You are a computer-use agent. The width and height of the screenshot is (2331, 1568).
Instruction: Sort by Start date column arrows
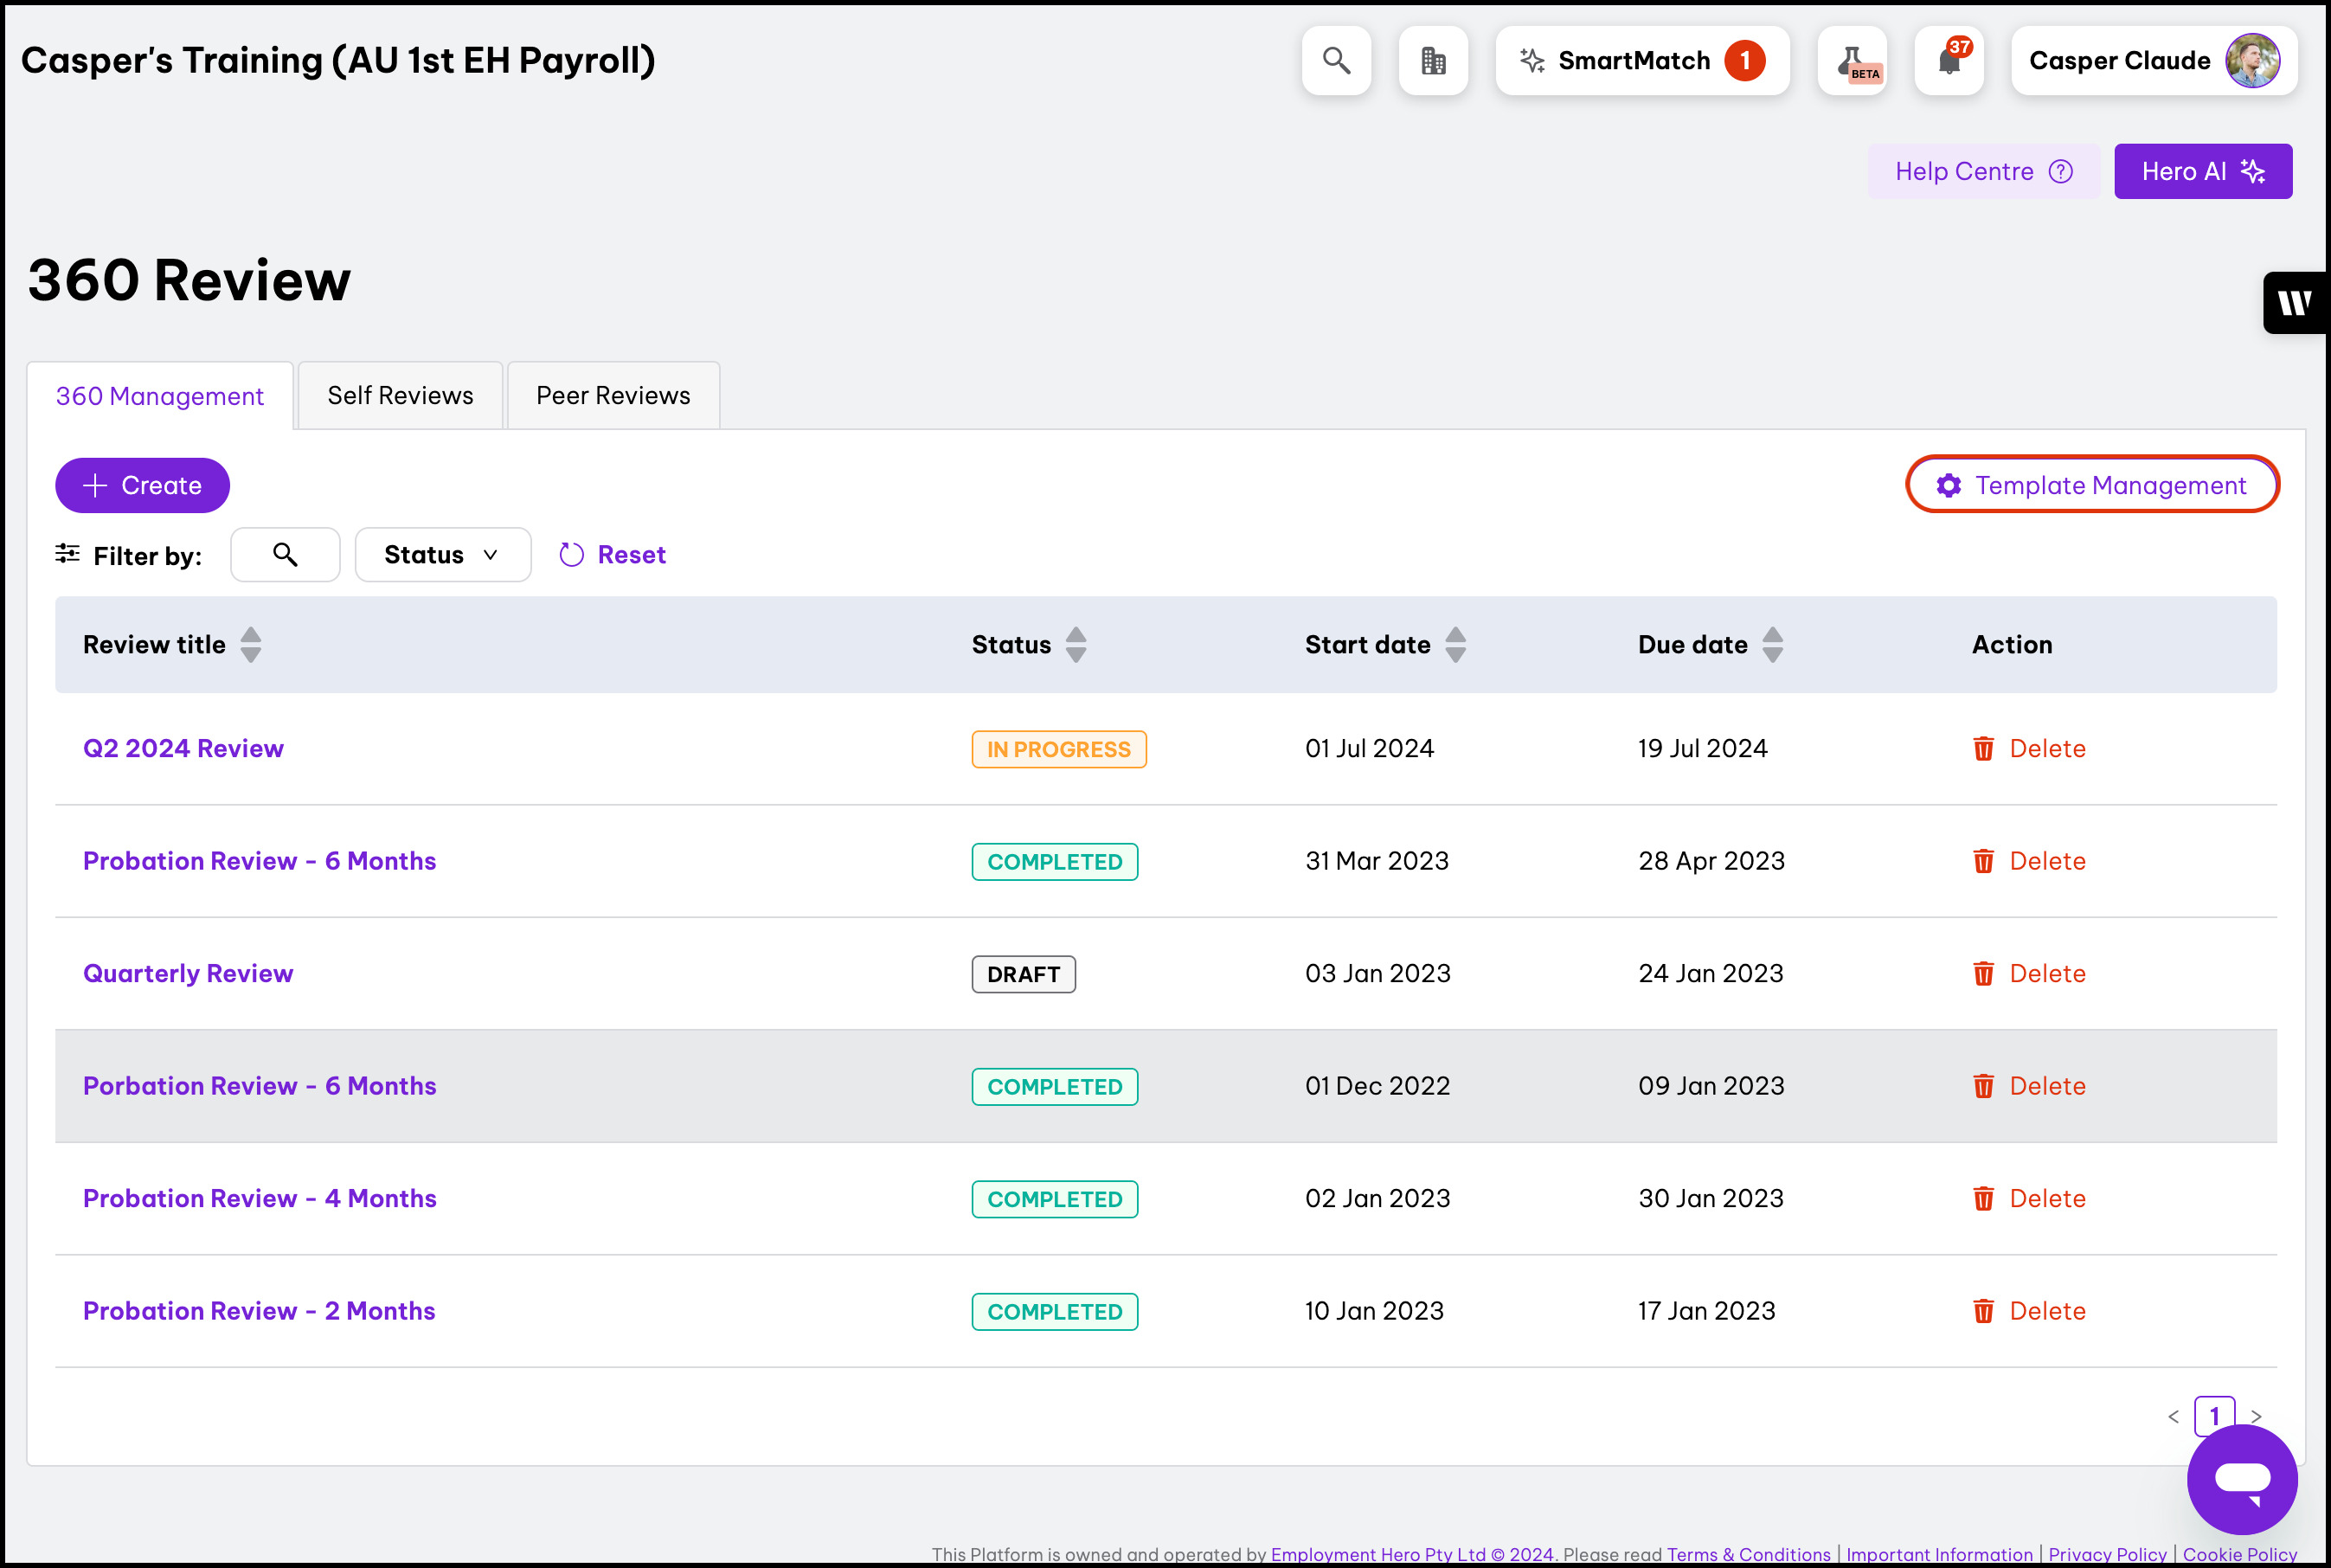(x=1456, y=645)
